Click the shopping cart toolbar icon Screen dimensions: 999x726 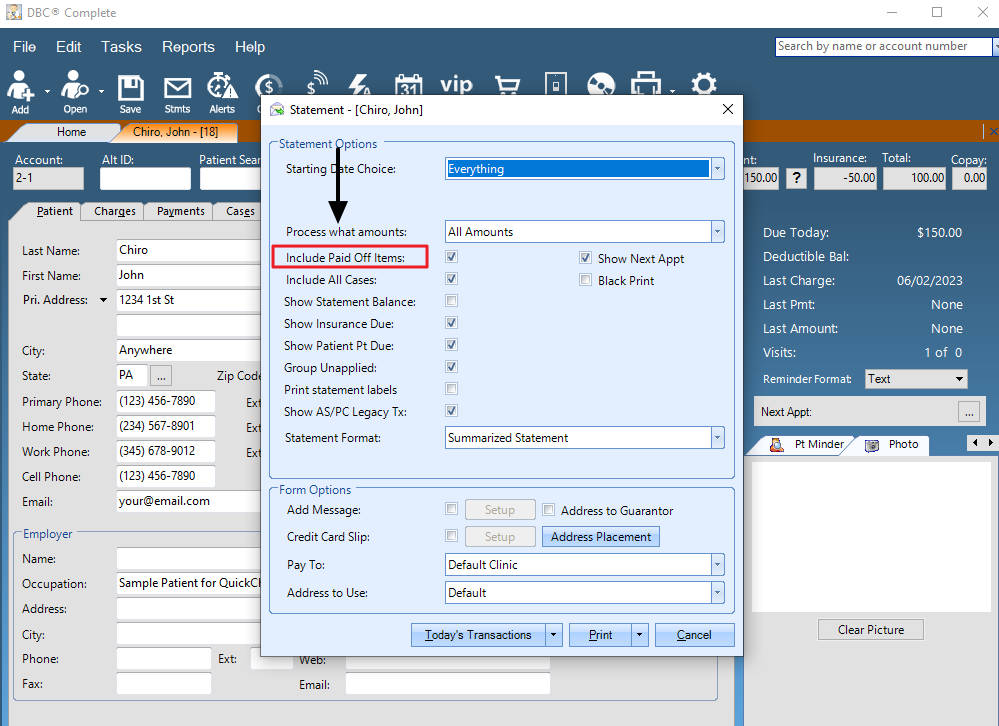508,86
